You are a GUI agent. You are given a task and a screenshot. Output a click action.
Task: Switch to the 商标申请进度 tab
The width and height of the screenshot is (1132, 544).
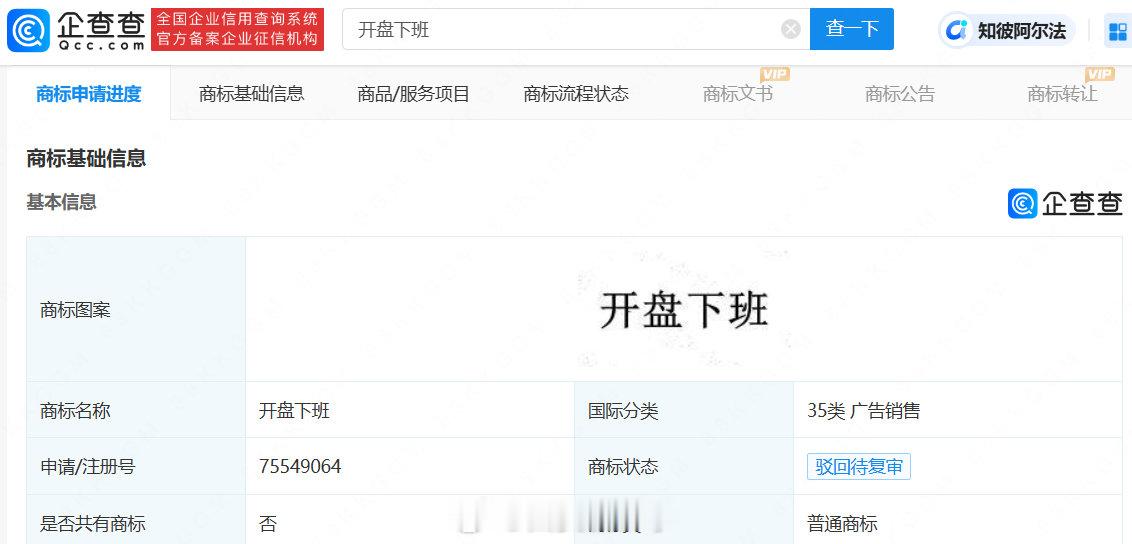pos(89,94)
